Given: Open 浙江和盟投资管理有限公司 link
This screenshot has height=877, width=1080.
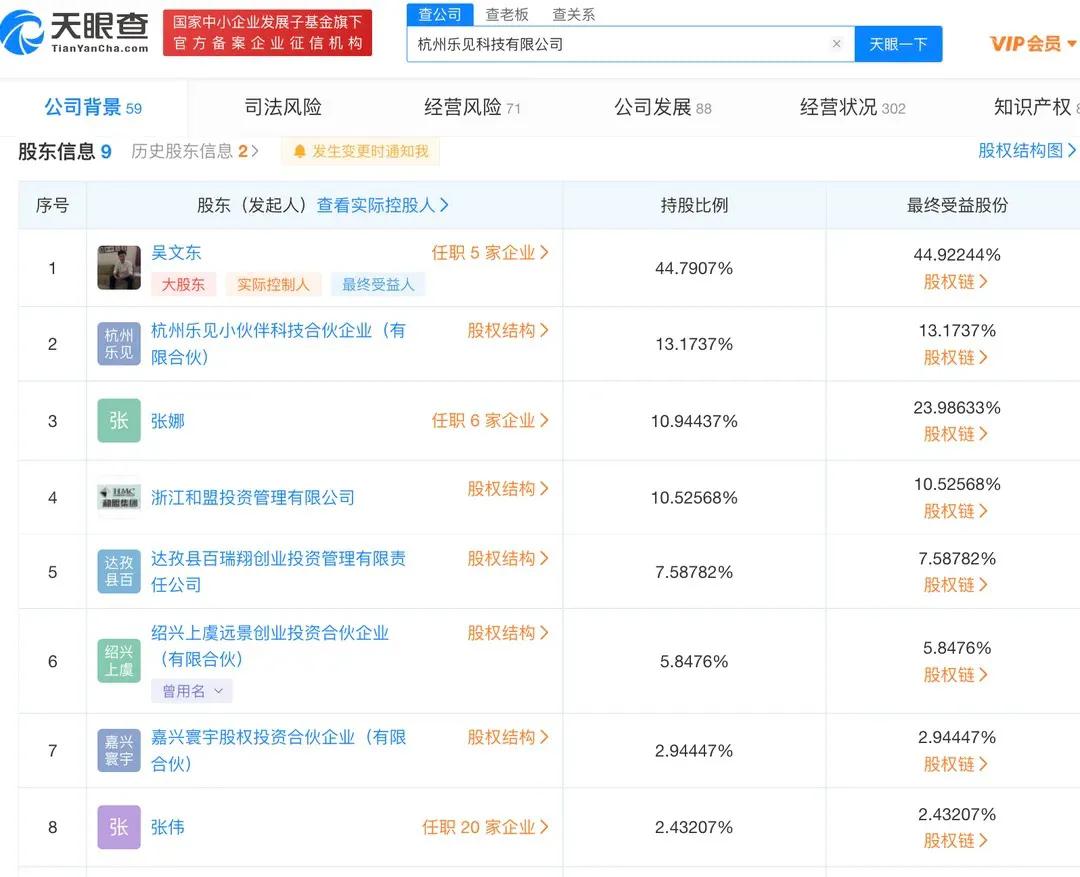Looking at the screenshot, I should pyautogui.click(x=253, y=497).
